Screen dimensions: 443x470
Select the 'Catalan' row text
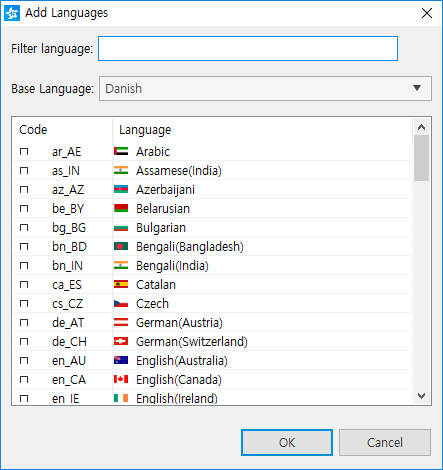[156, 285]
